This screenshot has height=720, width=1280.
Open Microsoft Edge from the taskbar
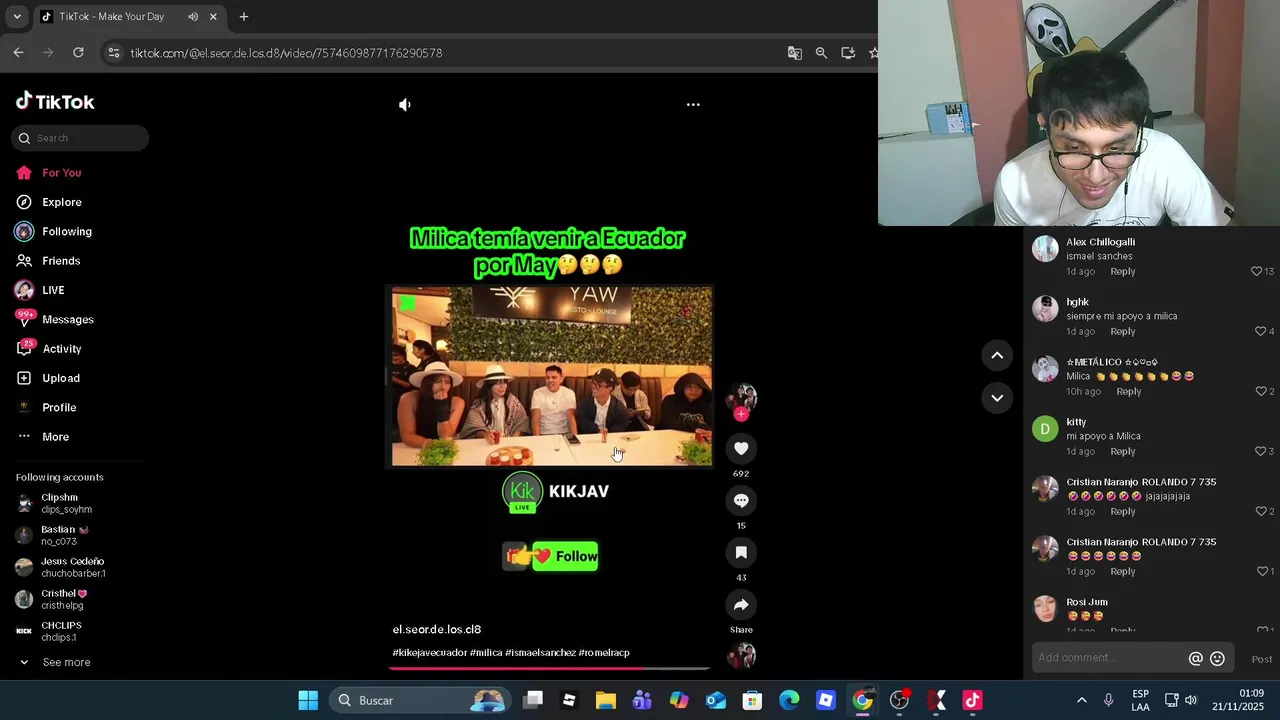pyautogui.click(x=789, y=700)
